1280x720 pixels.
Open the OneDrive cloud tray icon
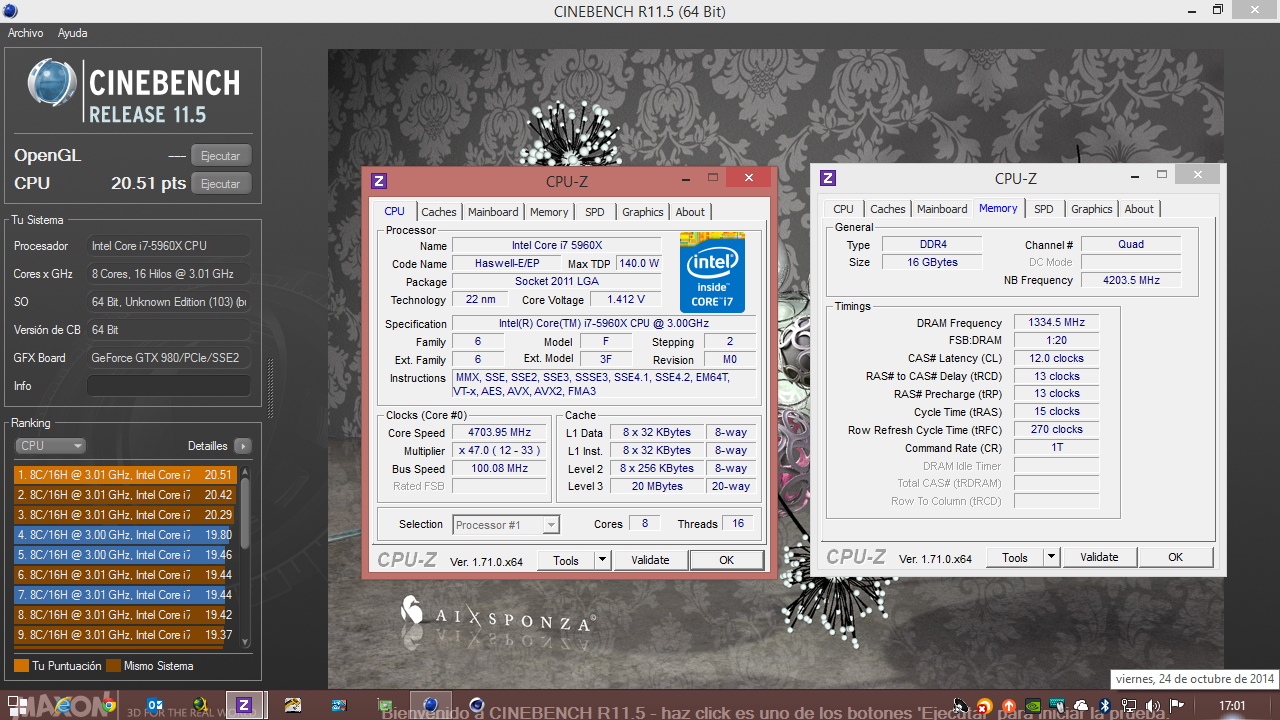(1081, 706)
